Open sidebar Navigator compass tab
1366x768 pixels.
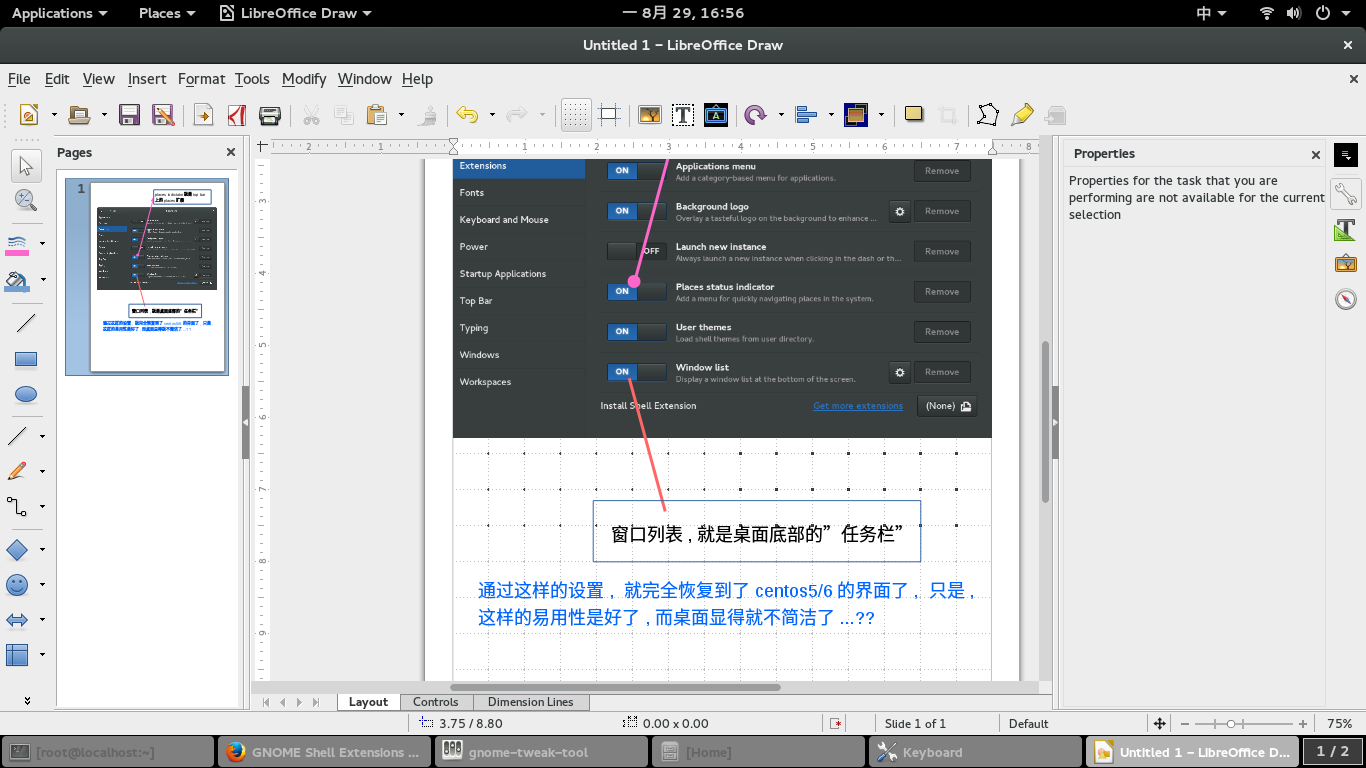pos(1346,299)
